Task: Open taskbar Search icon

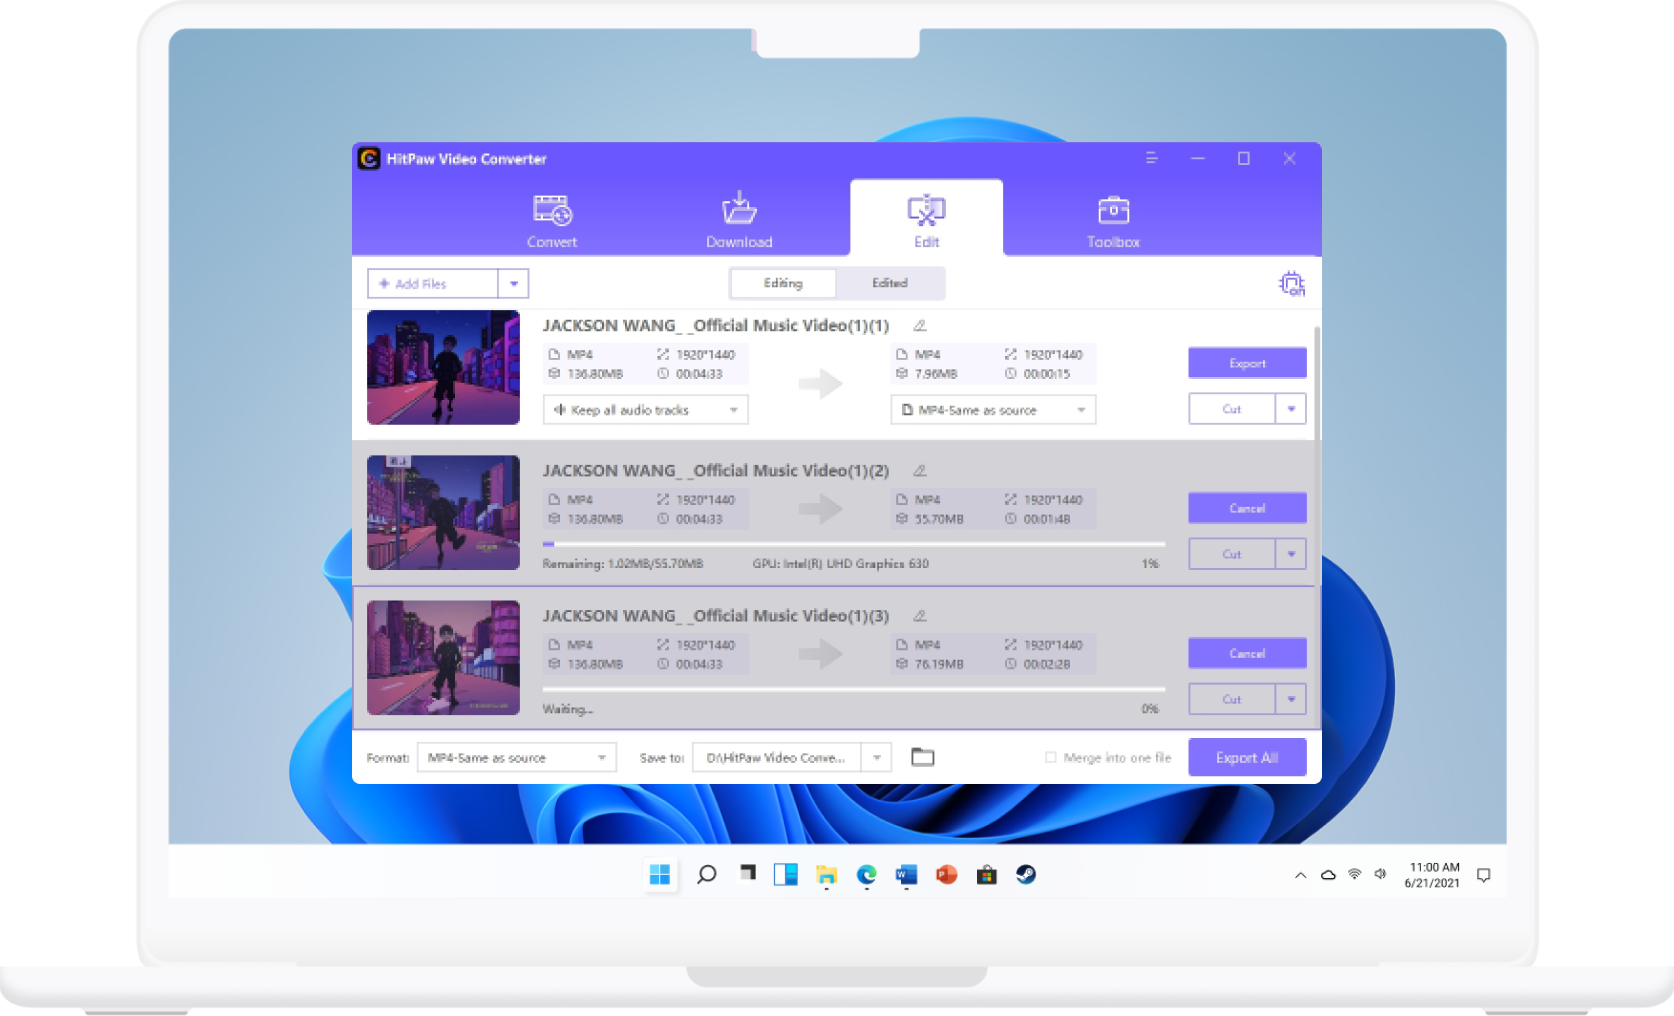Action: click(x=706, y=875)
